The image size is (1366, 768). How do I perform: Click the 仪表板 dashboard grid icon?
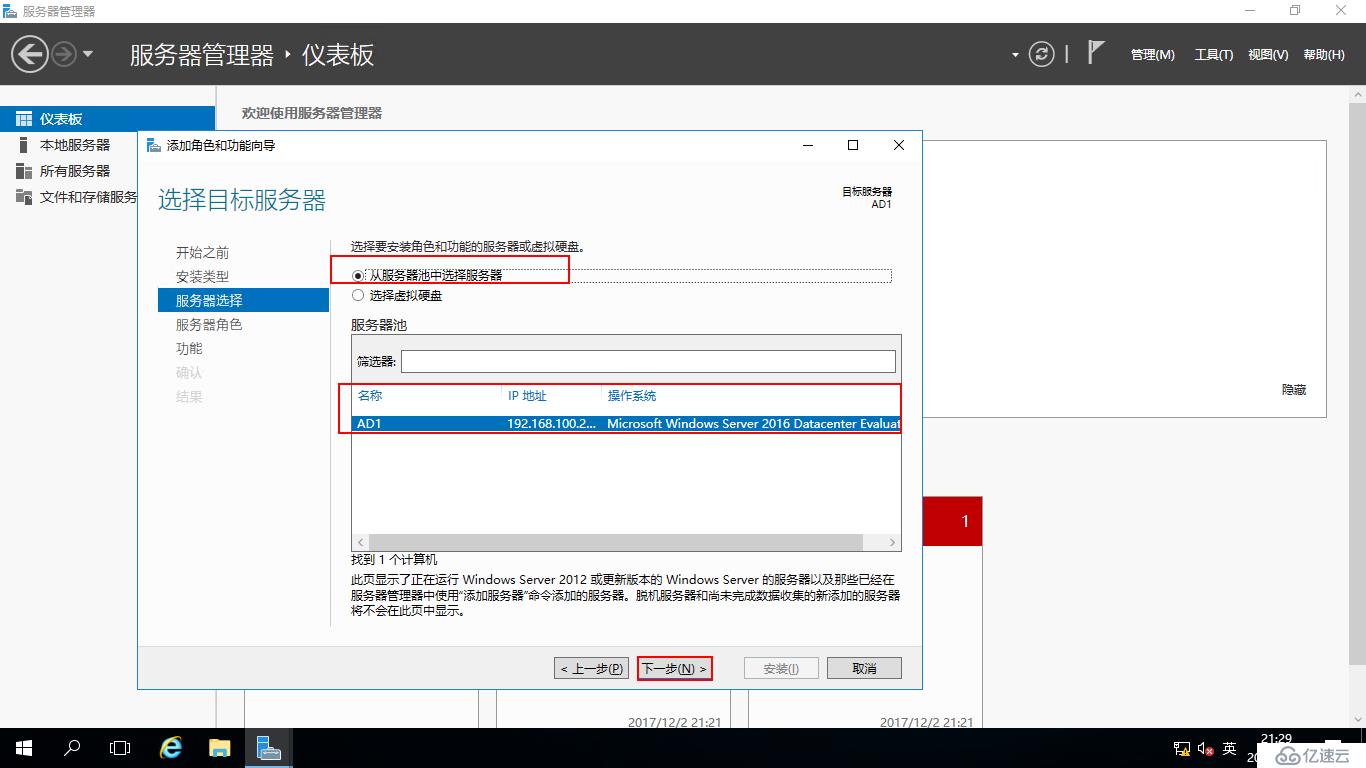point(24,119)
